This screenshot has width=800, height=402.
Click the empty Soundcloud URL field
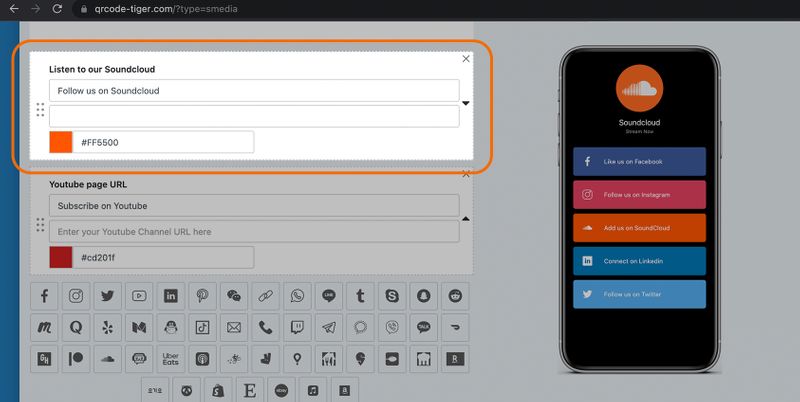click(x=254, y=116)
